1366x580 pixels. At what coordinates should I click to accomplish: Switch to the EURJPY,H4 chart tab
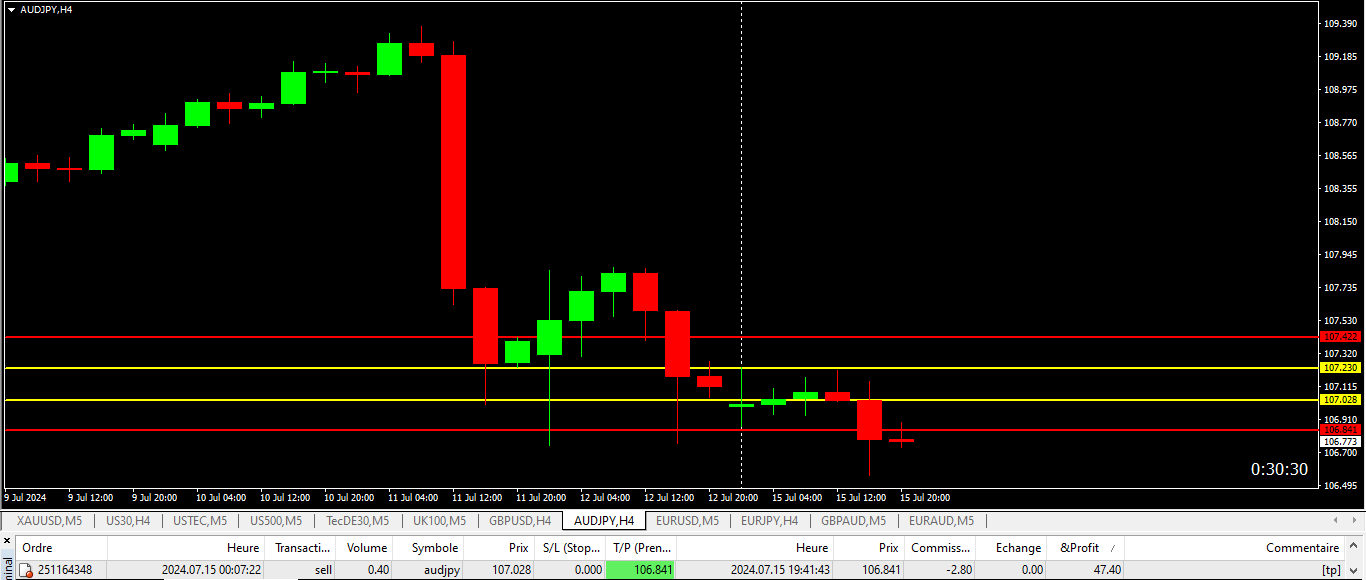pyautogui.click(x=769, y=521)
